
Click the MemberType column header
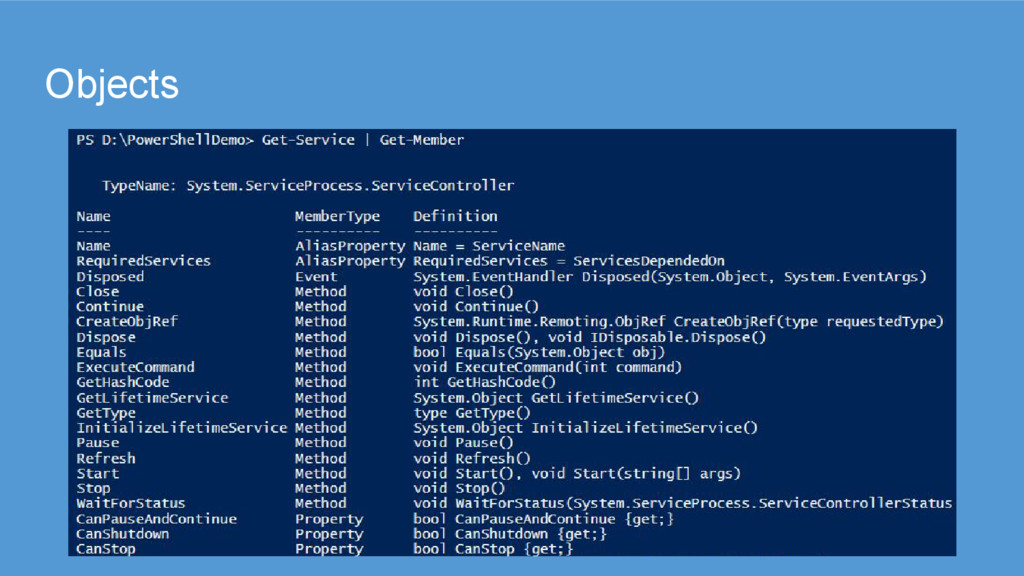tap(337, 216)
